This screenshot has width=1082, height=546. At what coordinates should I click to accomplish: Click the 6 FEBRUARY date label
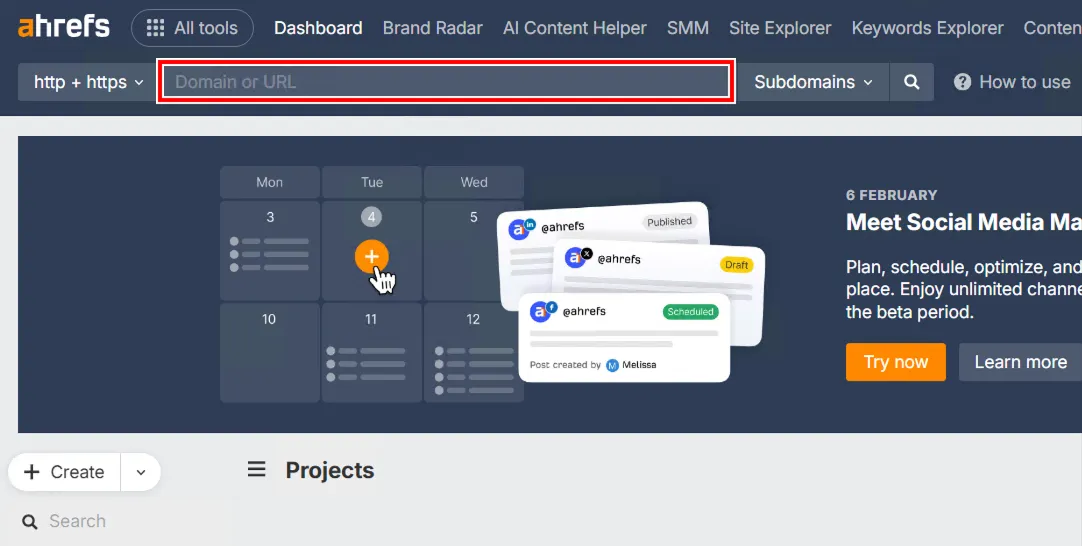pos(892,195)
